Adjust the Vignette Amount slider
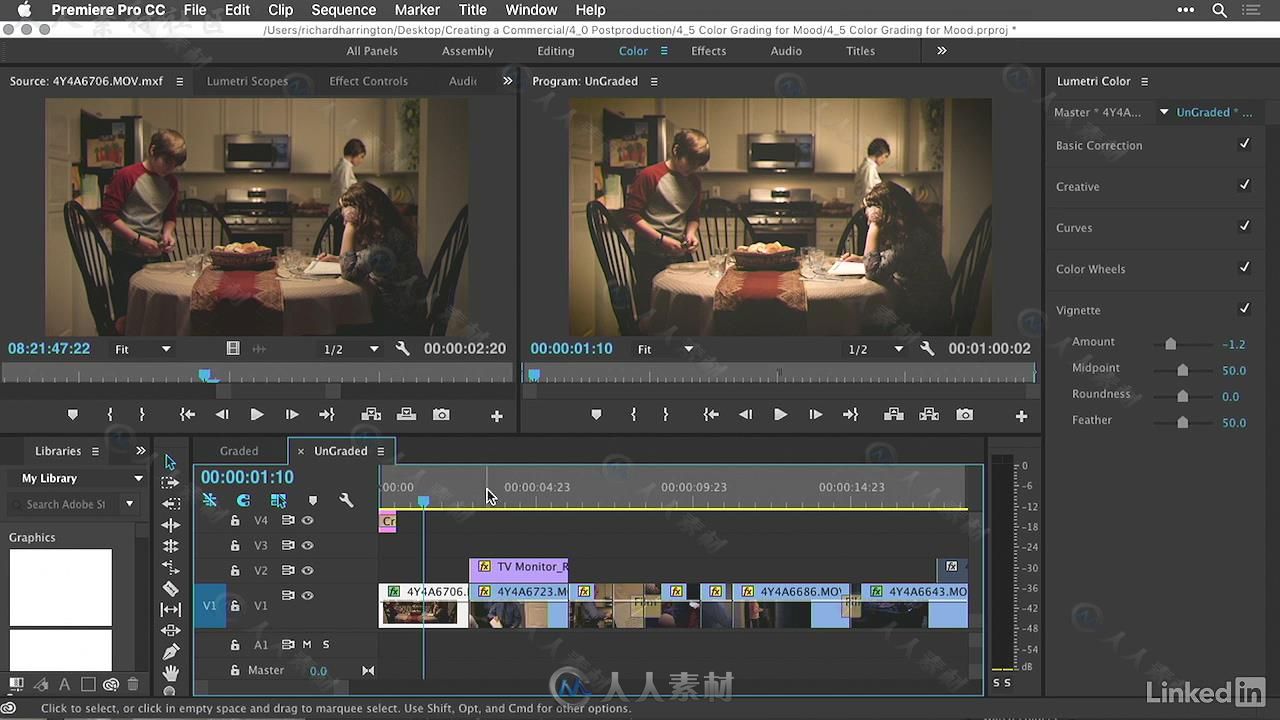Image resolution: width=1280 pixels, height=720 pixels. [1171, 344]
